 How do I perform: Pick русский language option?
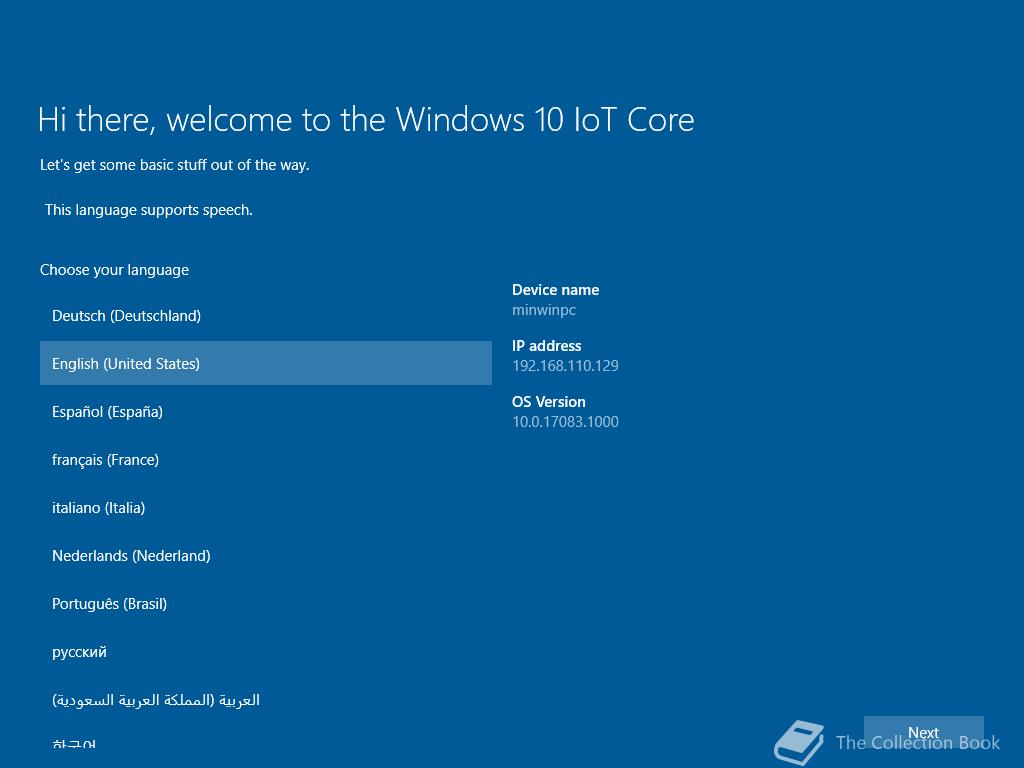pyautogui.click(x=265, y=652)
